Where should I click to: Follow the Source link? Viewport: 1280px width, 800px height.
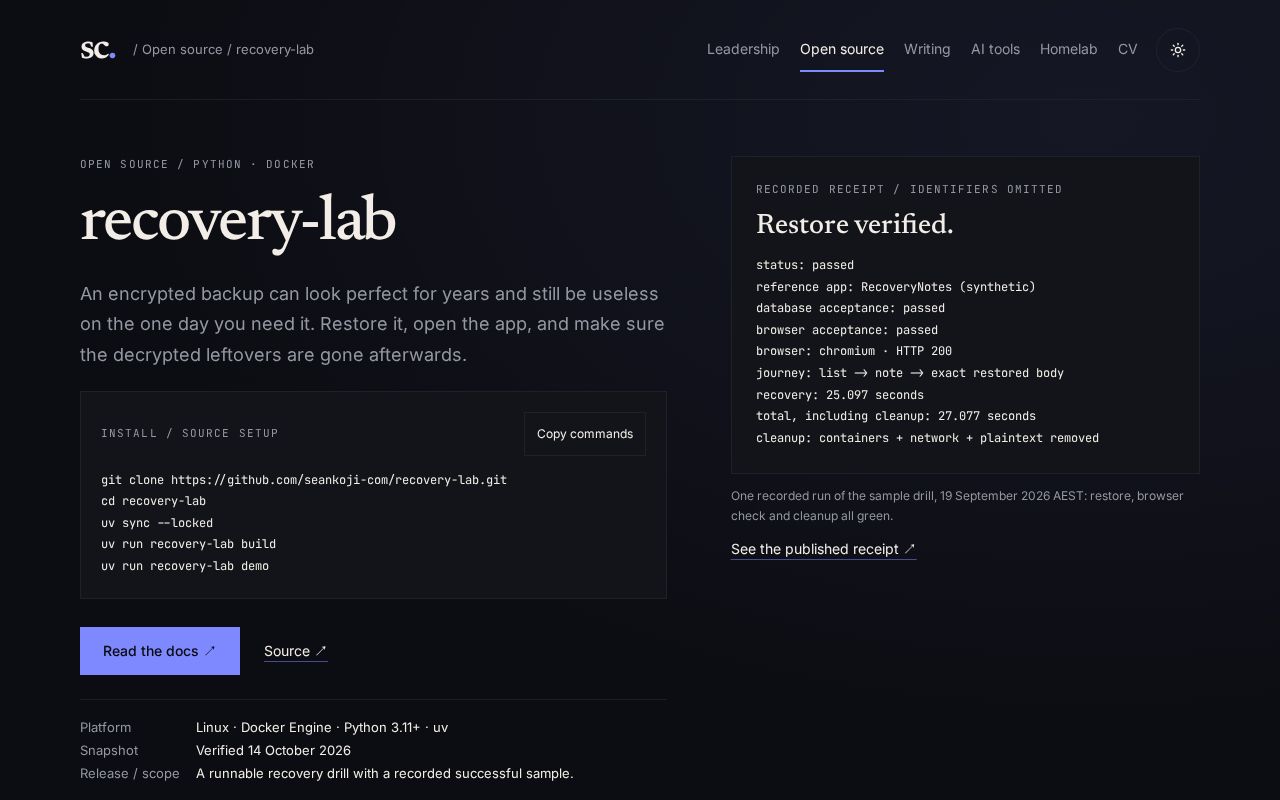(x=296, y=651)
